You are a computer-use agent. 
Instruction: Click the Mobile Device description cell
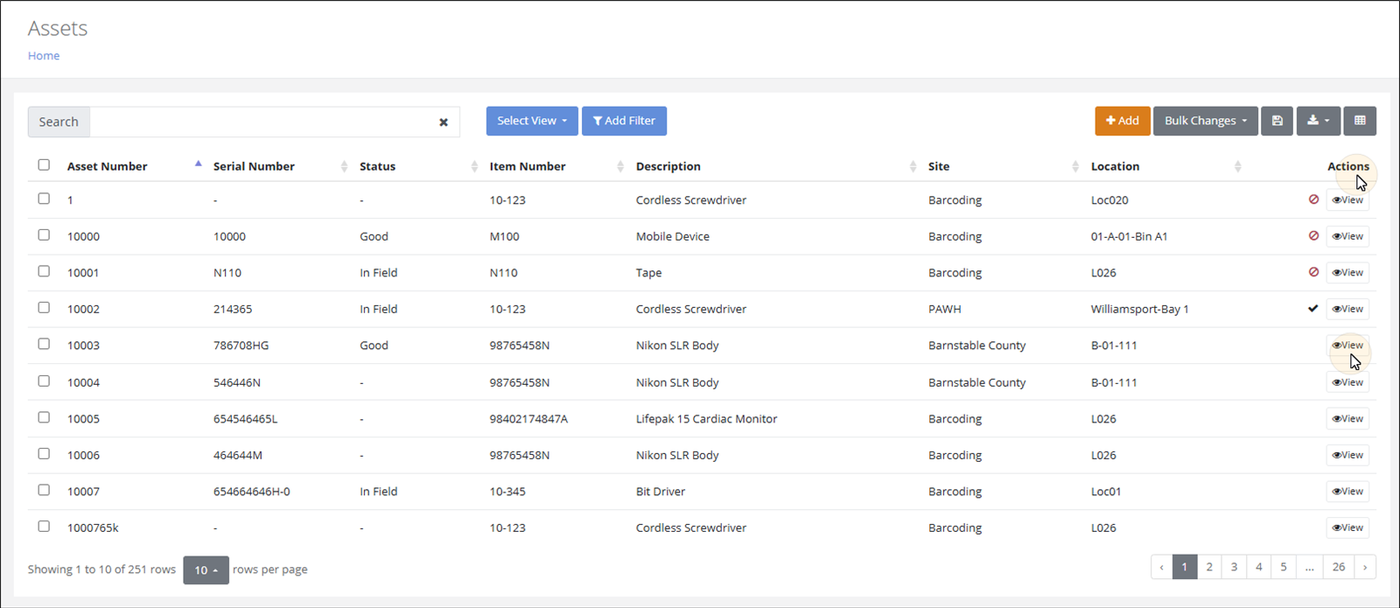click(673, 237)
